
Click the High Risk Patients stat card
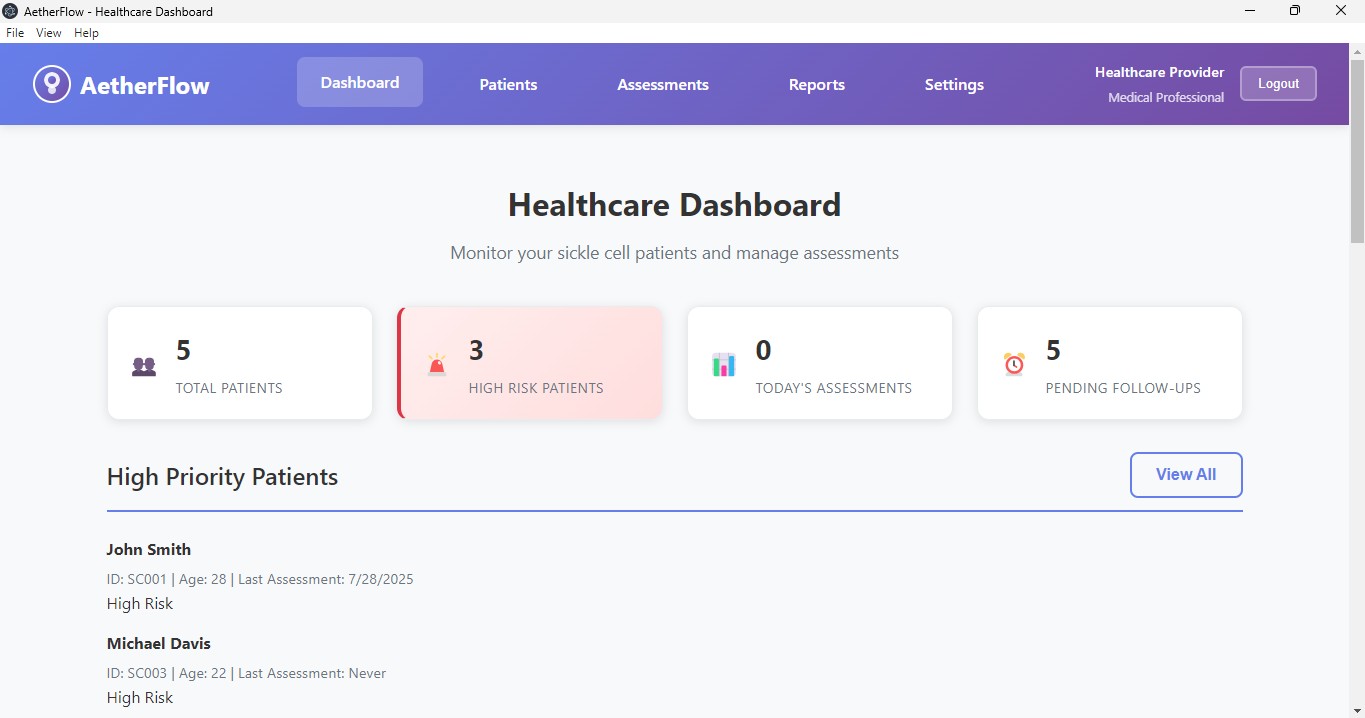(529, 363)
